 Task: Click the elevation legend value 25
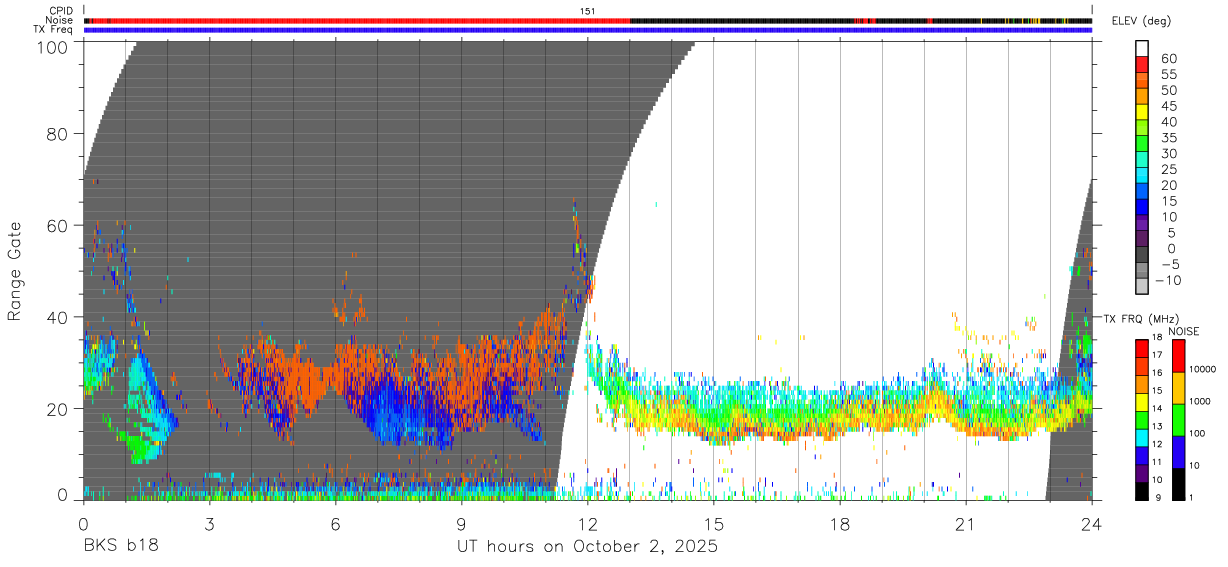pyautogui.click(x=1169, y=169)
